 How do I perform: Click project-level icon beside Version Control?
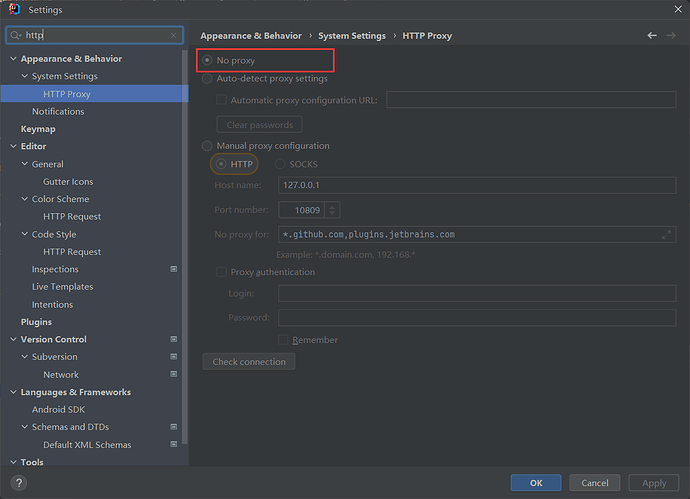[174, 339]
